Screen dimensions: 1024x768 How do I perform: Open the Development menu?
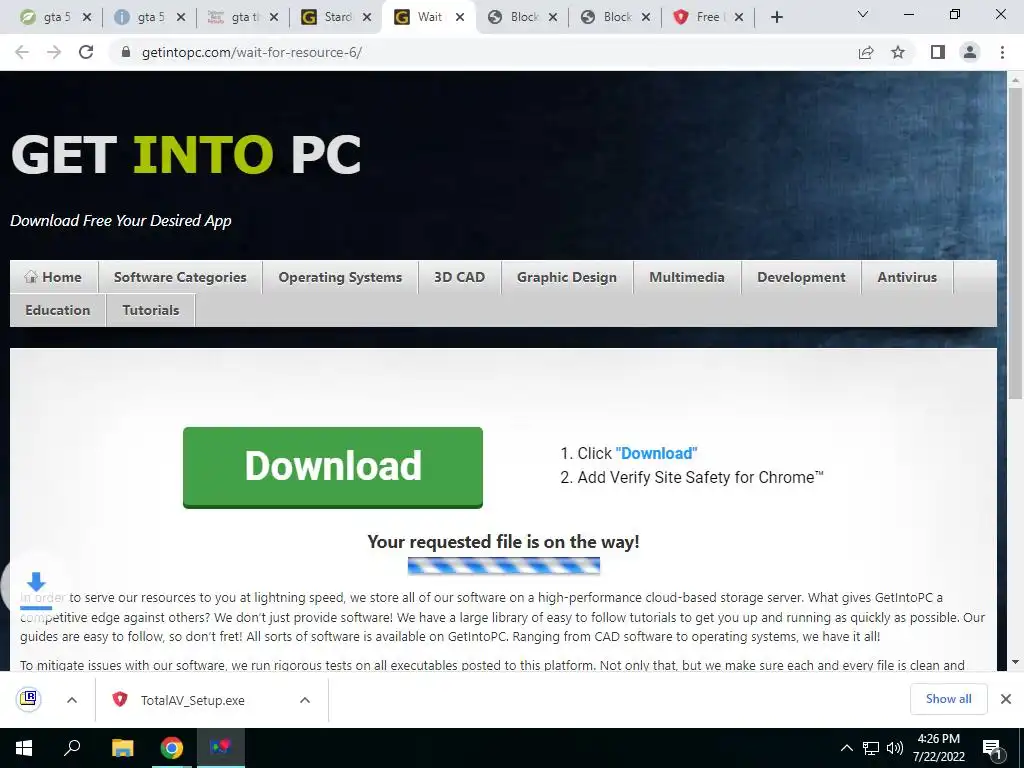point(801,277)
